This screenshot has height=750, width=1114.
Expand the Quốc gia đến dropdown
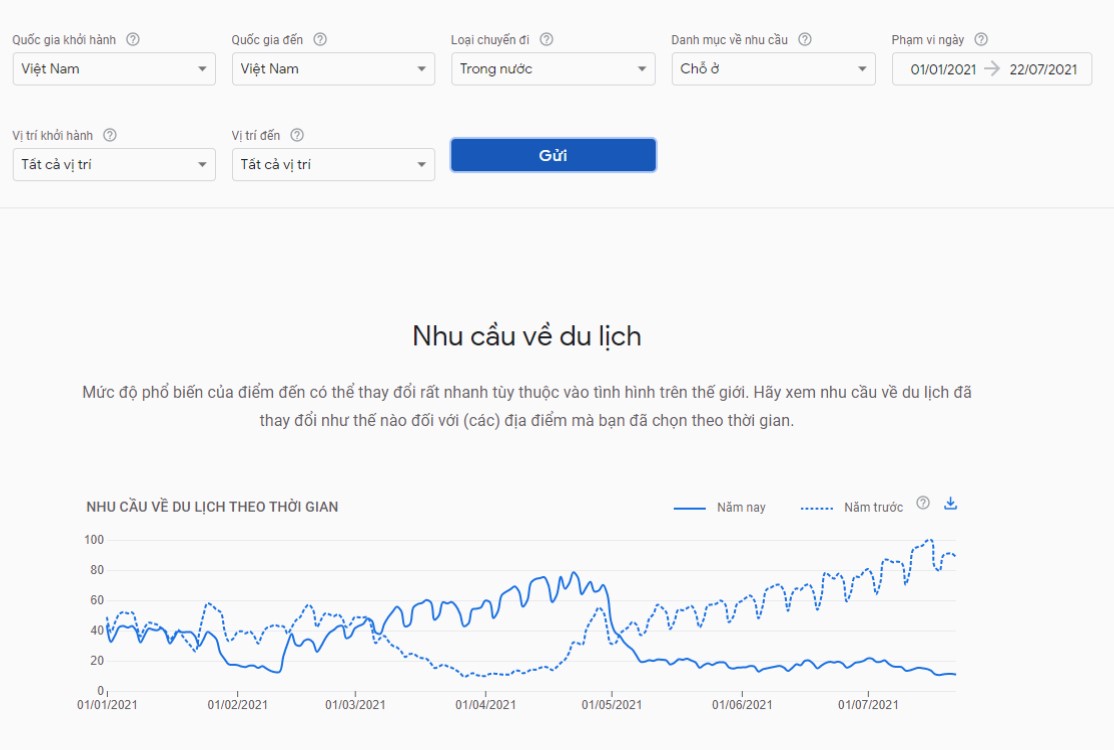(x=333, y=69)
